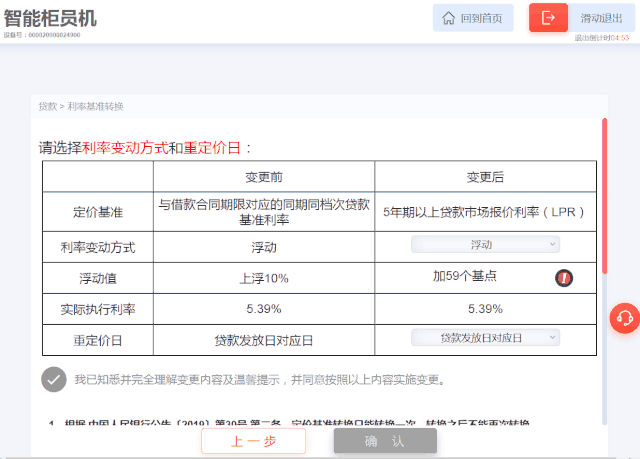Click the 变更后 column header
Image resolution: width=640 pixels, height=459 pixels.
click(485, 177)
